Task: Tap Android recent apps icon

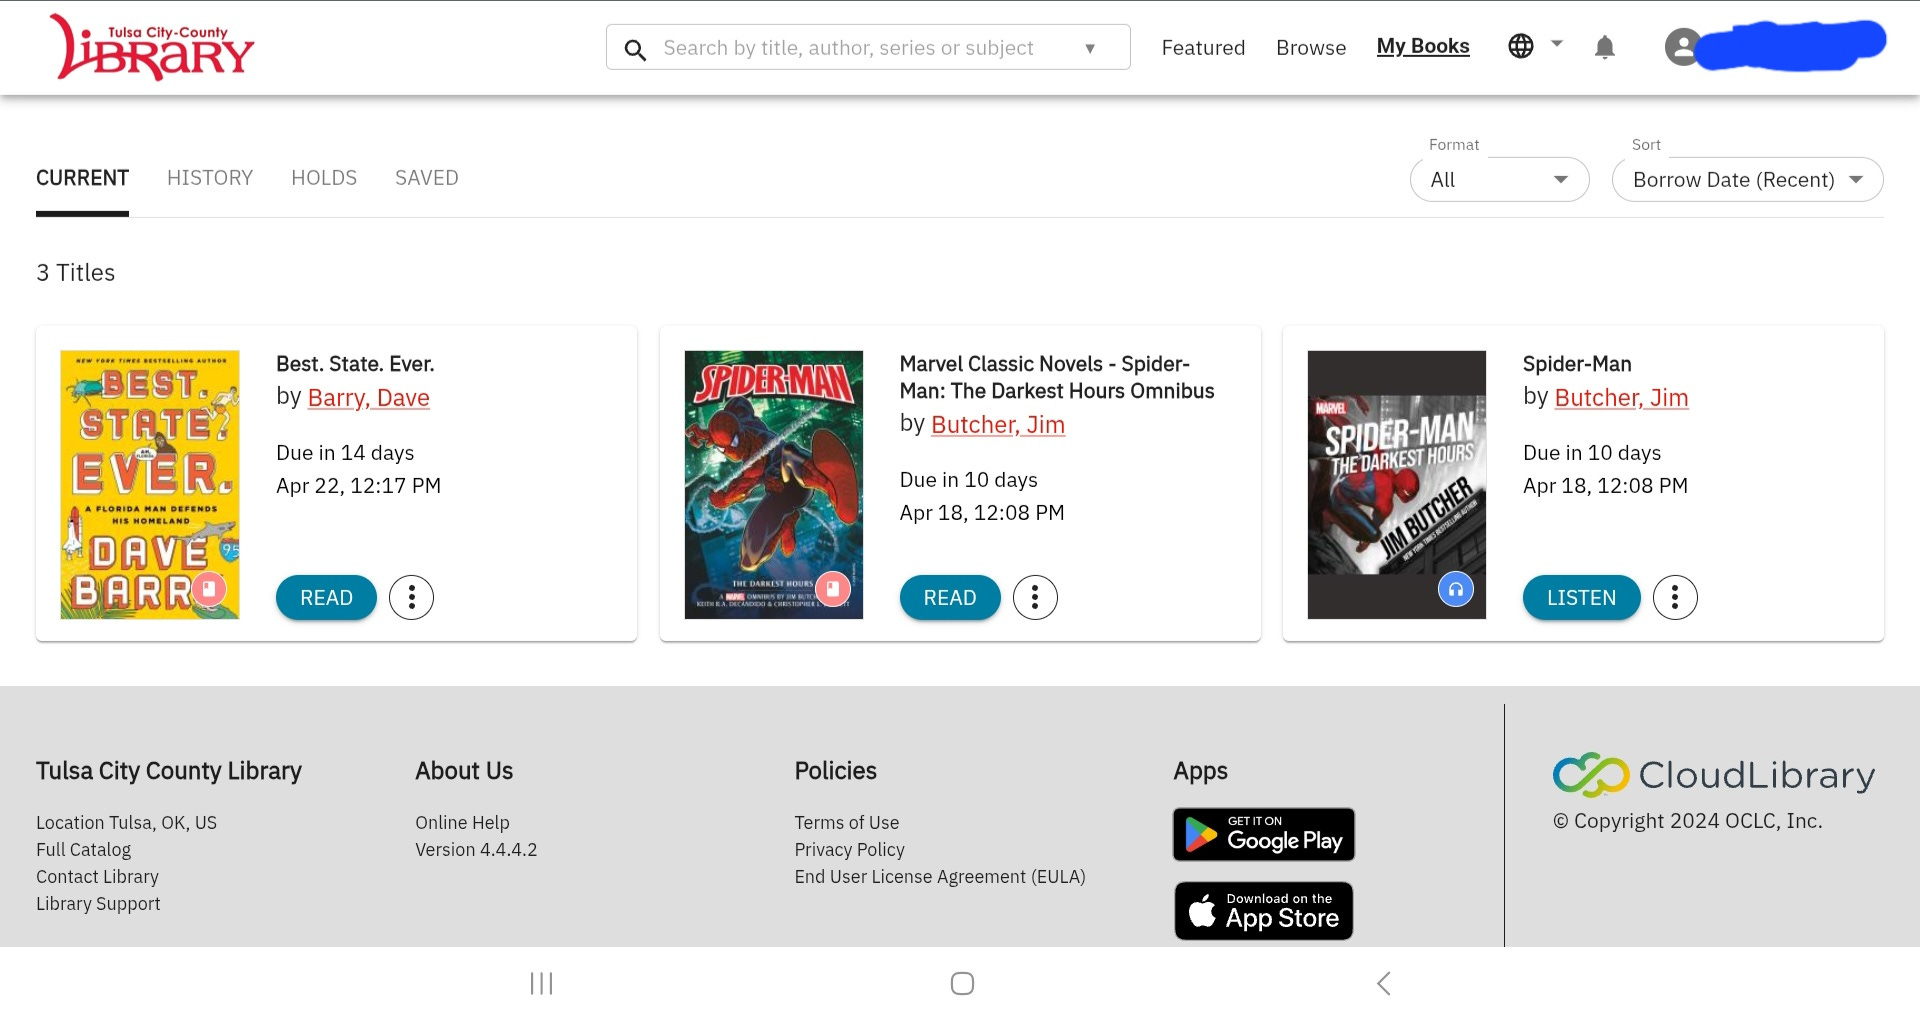Action: (541, 983)
